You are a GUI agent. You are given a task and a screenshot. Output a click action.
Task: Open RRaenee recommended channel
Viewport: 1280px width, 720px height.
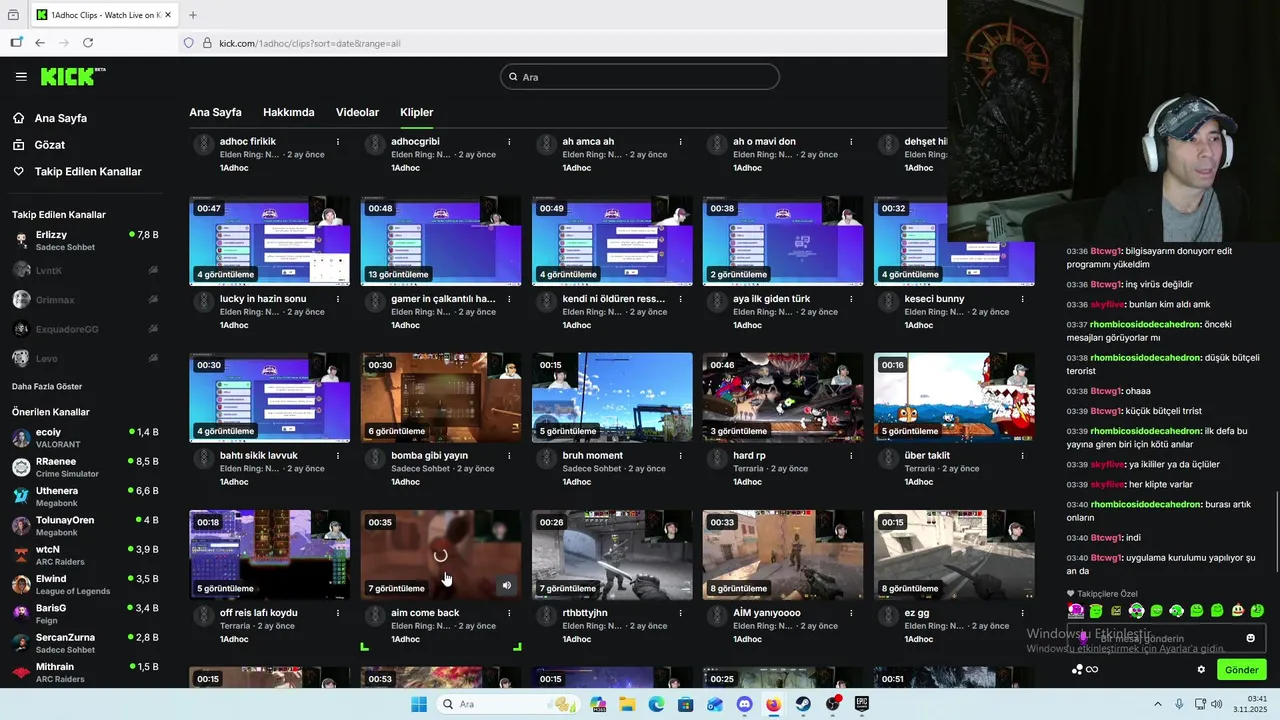click(x=85, y=467)
